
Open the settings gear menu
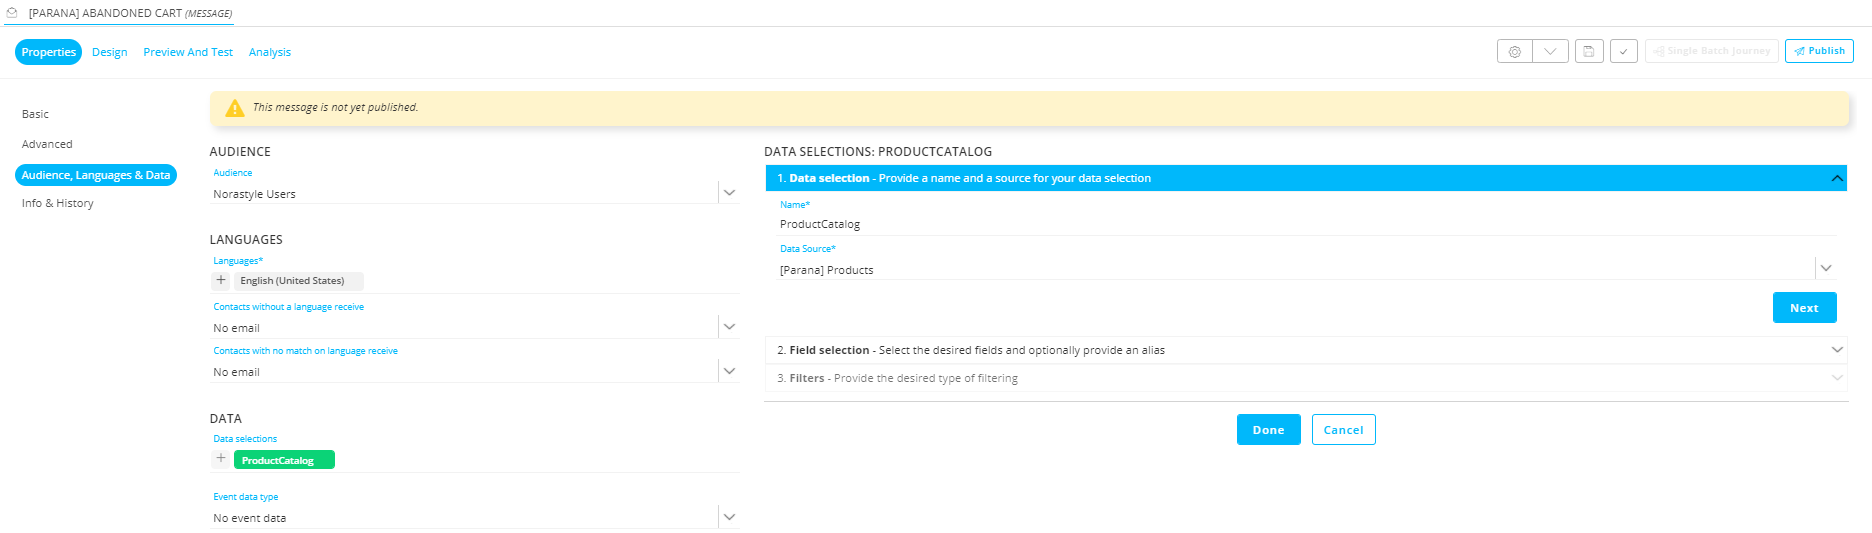tap(1514, 51)
